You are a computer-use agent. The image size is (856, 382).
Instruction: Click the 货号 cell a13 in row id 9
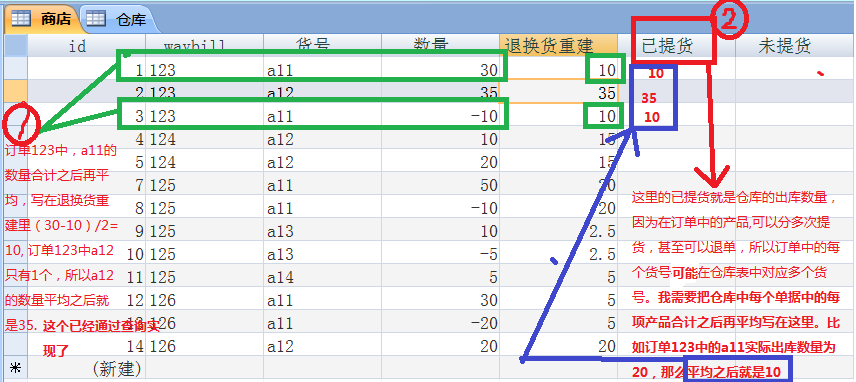pos(322,231)
